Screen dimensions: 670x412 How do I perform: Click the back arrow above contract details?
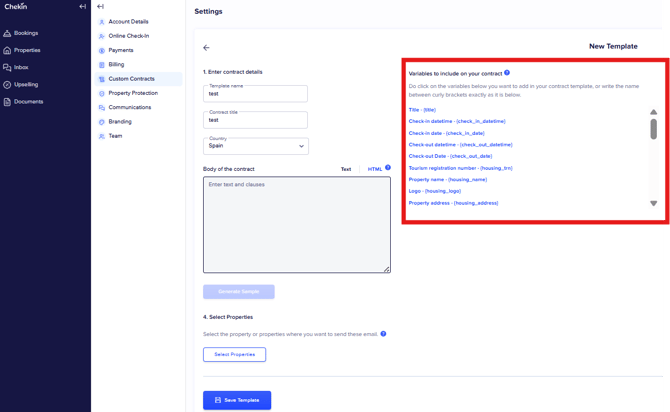tap(207, 47)
